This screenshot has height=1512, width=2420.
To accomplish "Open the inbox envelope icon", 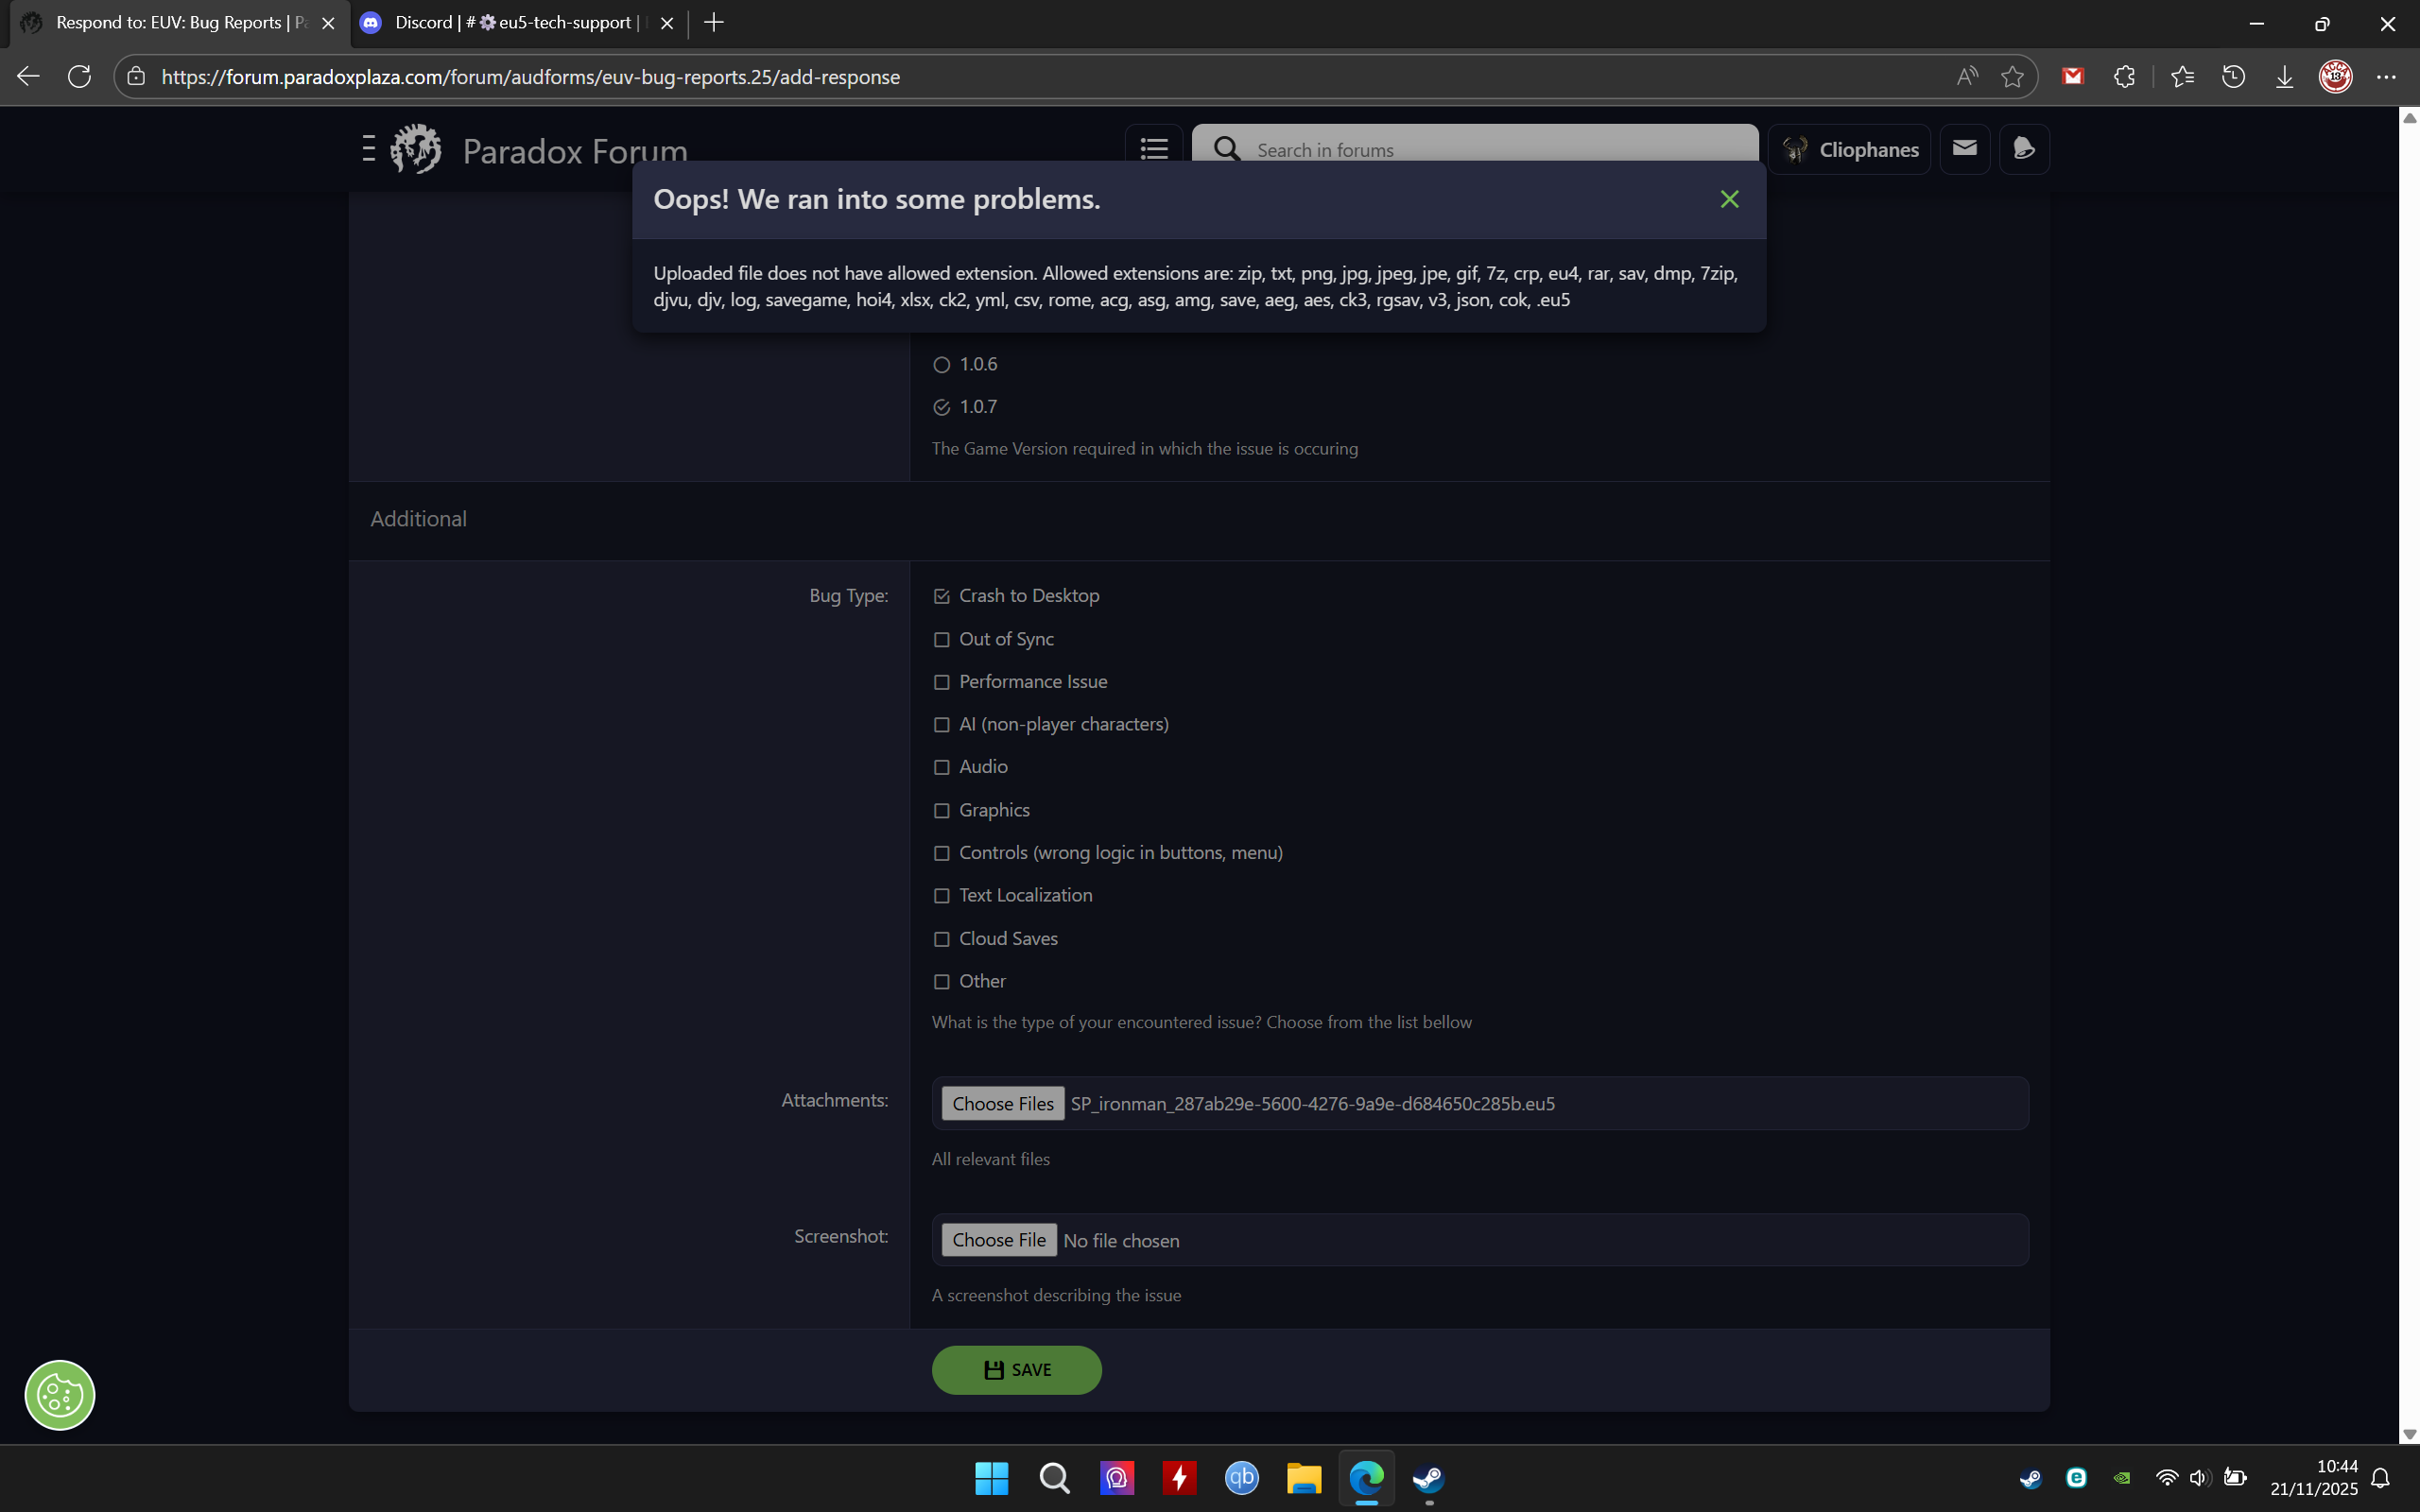I will pyautogui.click(x=1964, y=148).
